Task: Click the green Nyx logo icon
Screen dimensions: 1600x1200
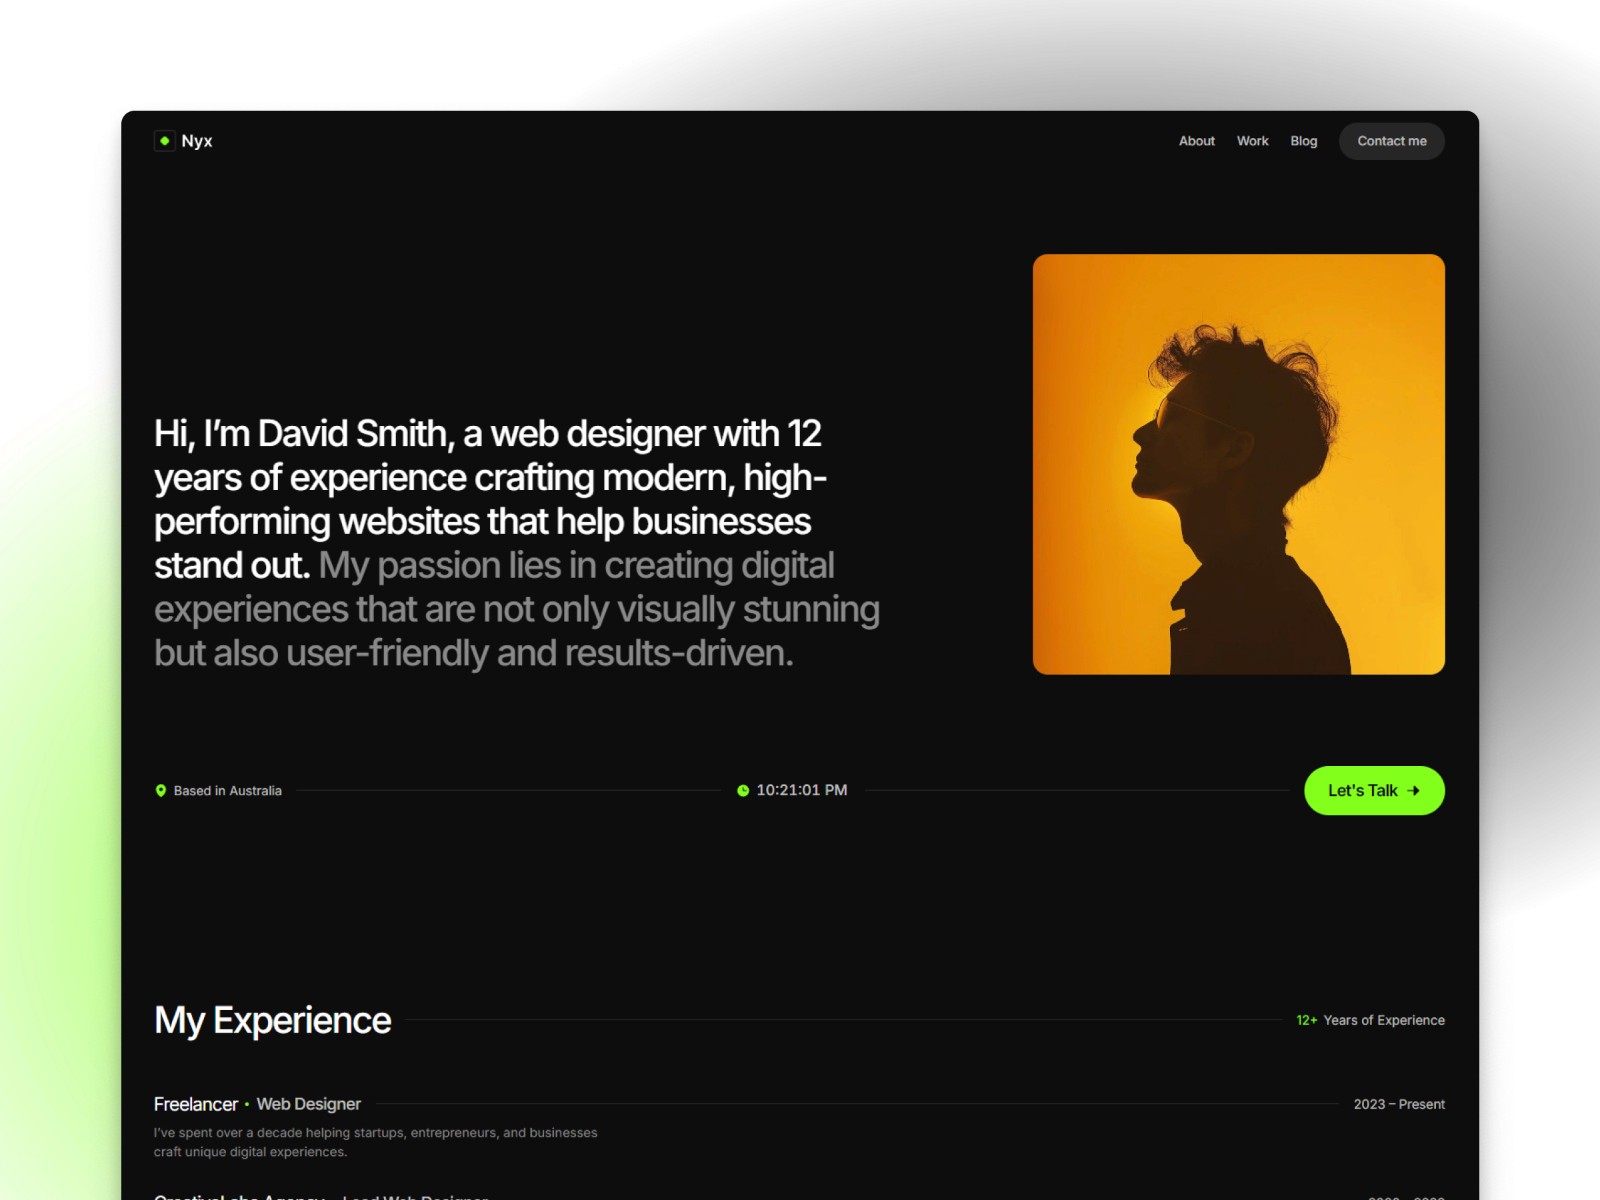Action: (x=165, y=141)
